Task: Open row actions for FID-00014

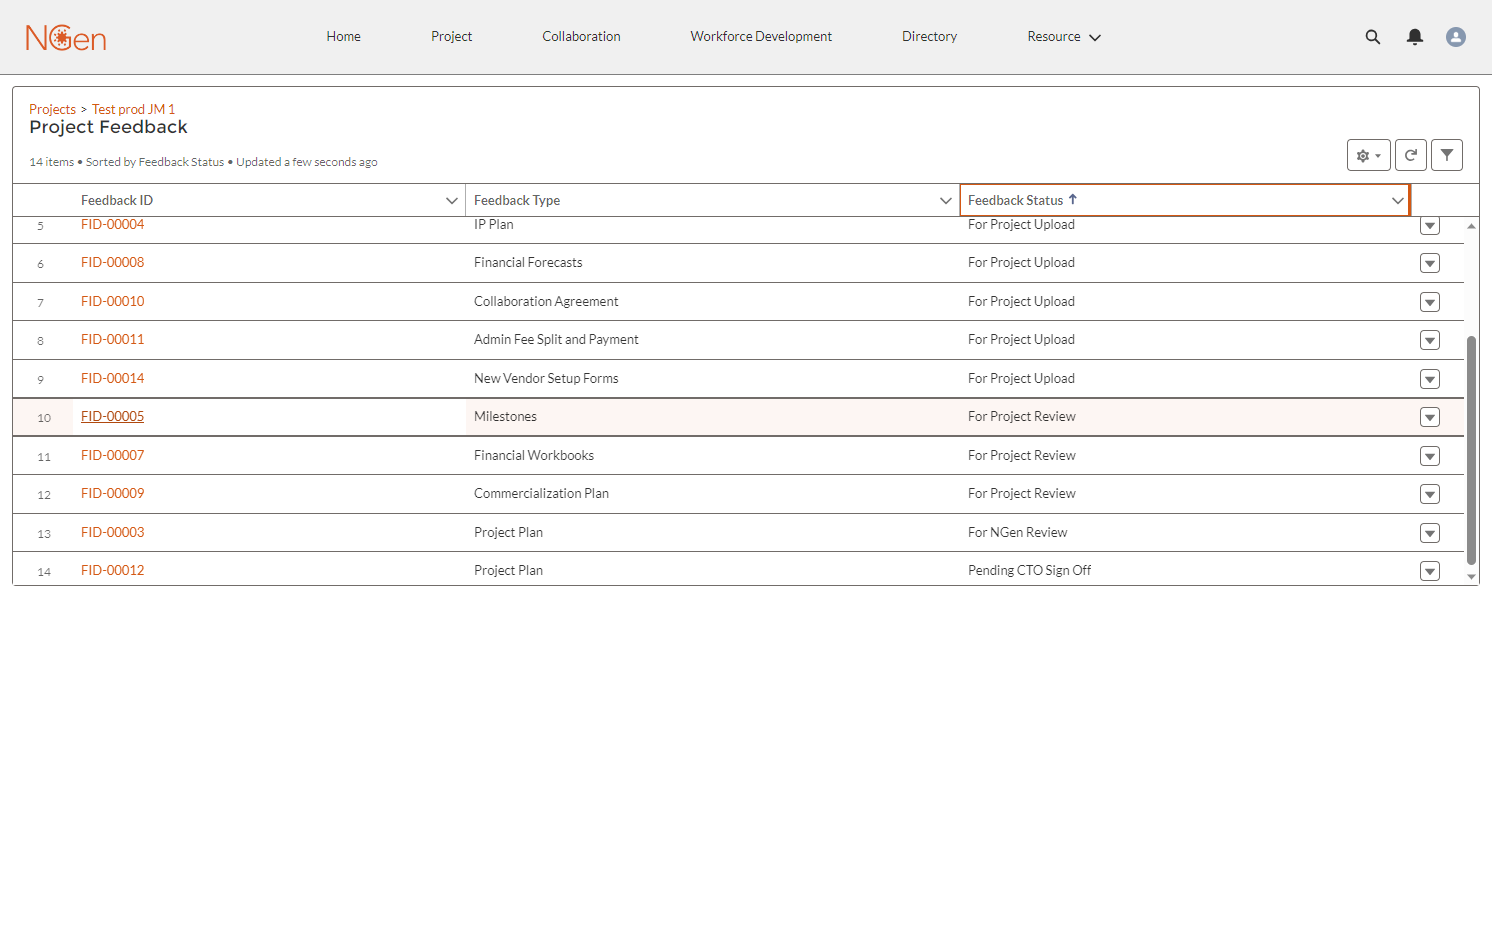Action: [1430, 379]
